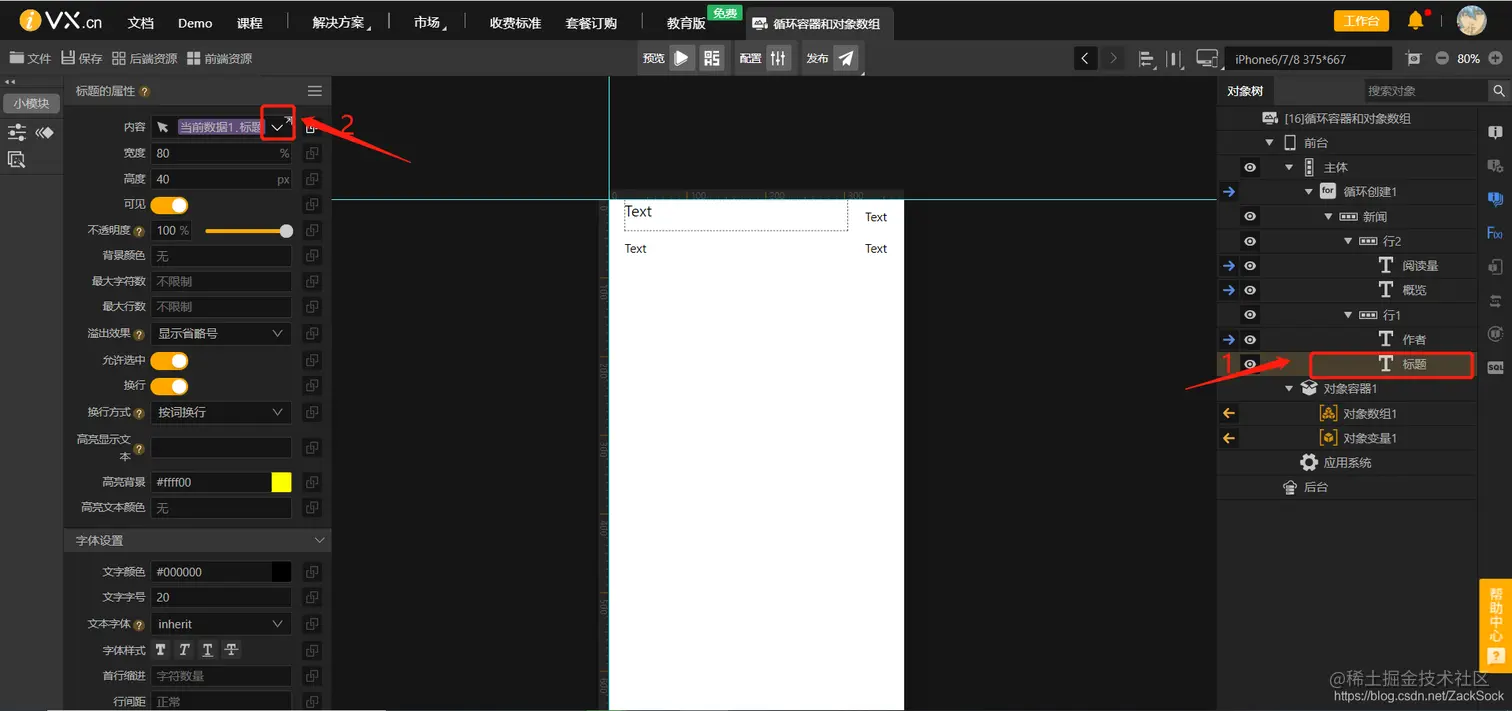Screen dimensions: 1512x711
Task: Toggle the 换行 line wrap switch
Action: point(169,386)
